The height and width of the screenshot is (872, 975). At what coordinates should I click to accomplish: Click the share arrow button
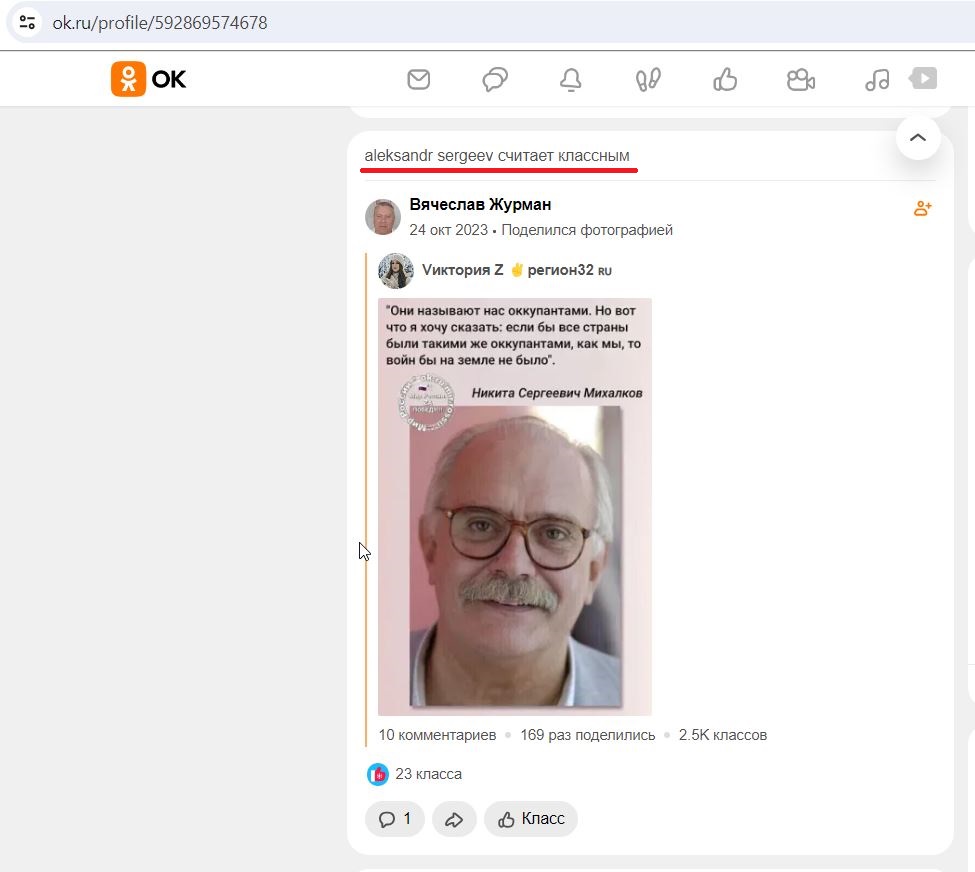point(454,819)
